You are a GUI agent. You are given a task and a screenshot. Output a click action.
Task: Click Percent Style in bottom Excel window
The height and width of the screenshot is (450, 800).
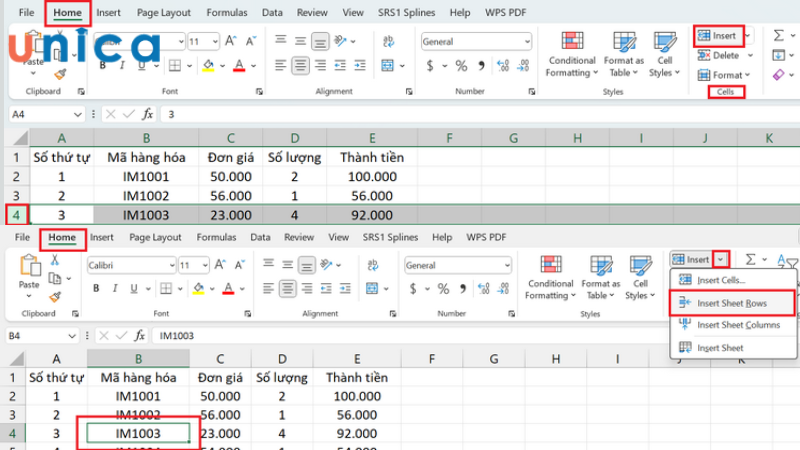[x=443, y=289]
